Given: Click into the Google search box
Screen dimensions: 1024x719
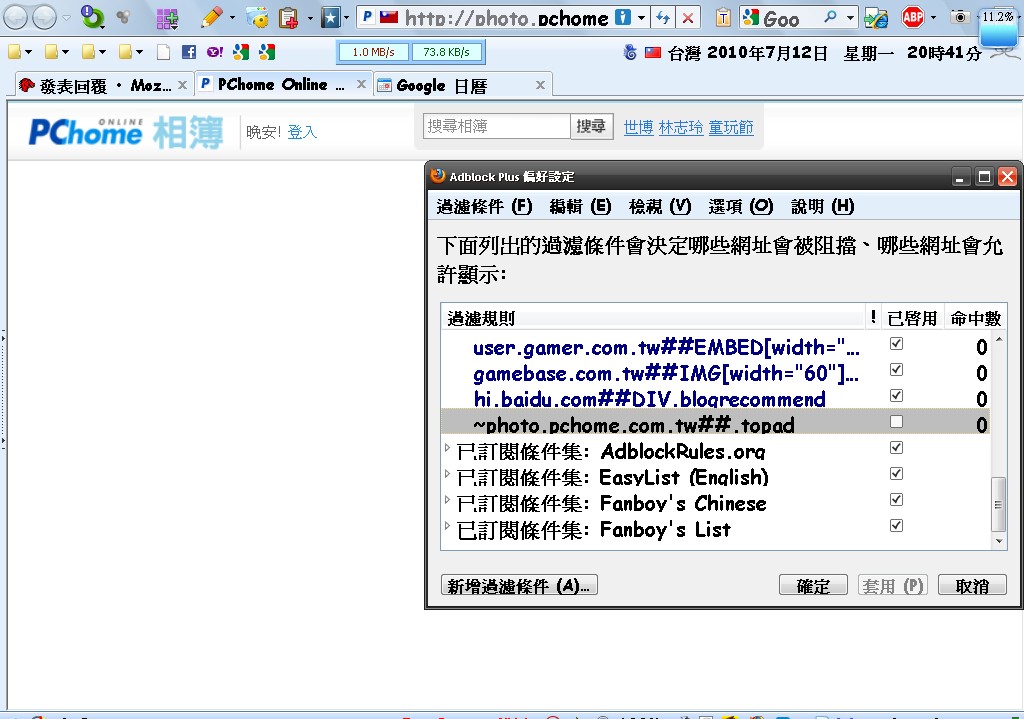Looking at the screenshot, I should pyautogui.click(x=788, y=18).
